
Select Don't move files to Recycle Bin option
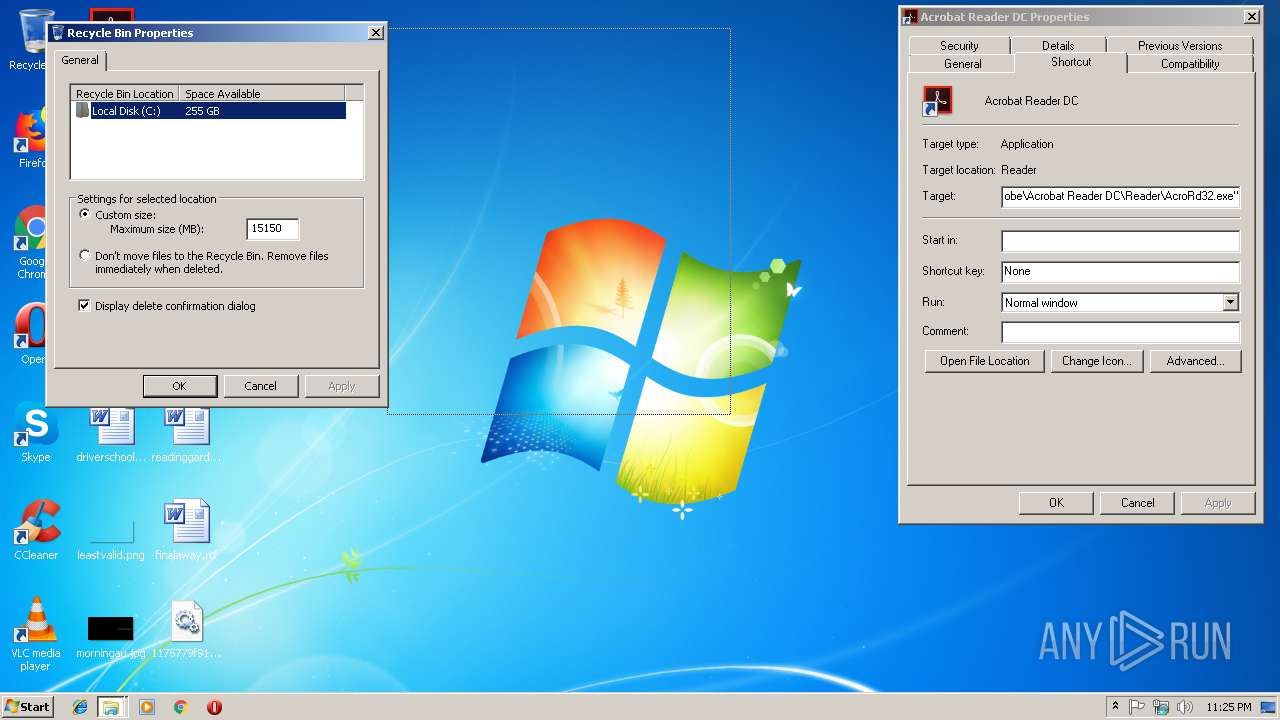point(85,256)
